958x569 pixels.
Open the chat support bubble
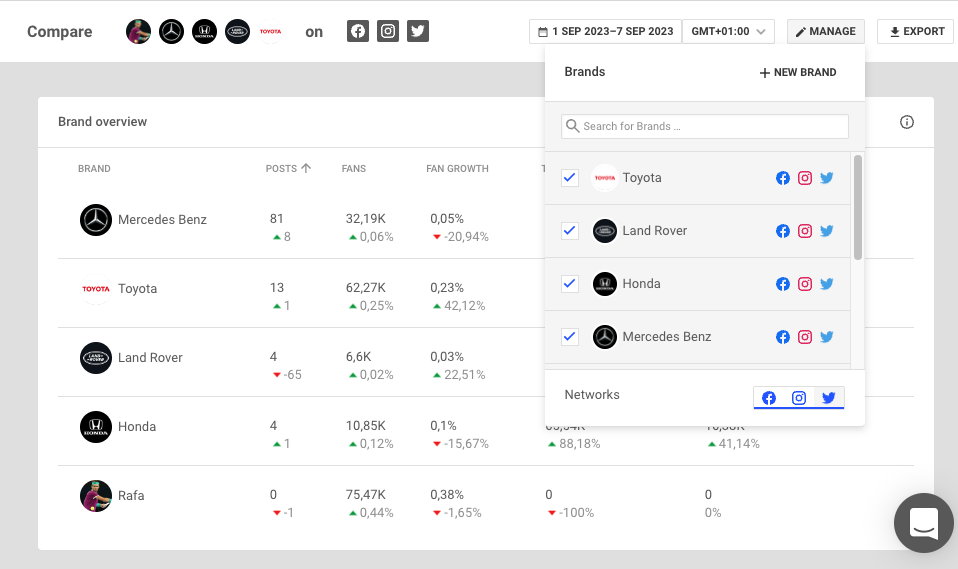(924, 523)
